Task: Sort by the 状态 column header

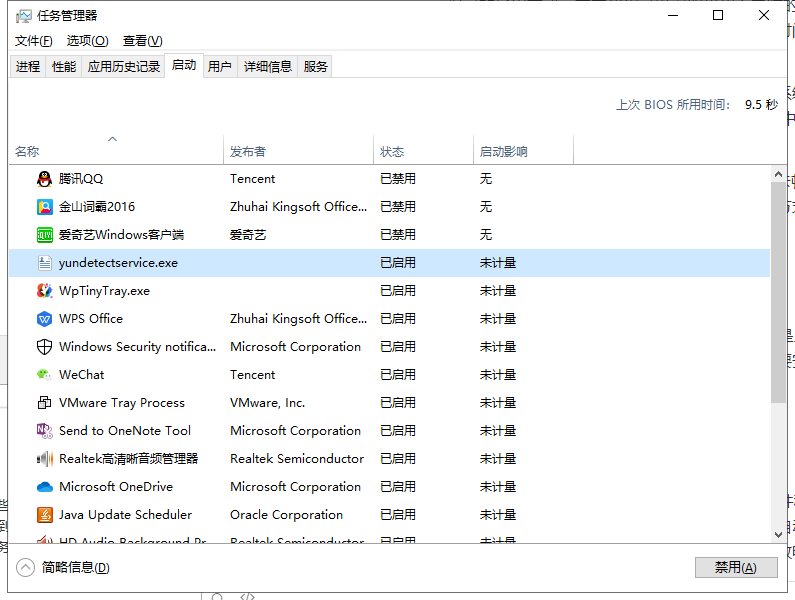Action: tap(423, 150)
